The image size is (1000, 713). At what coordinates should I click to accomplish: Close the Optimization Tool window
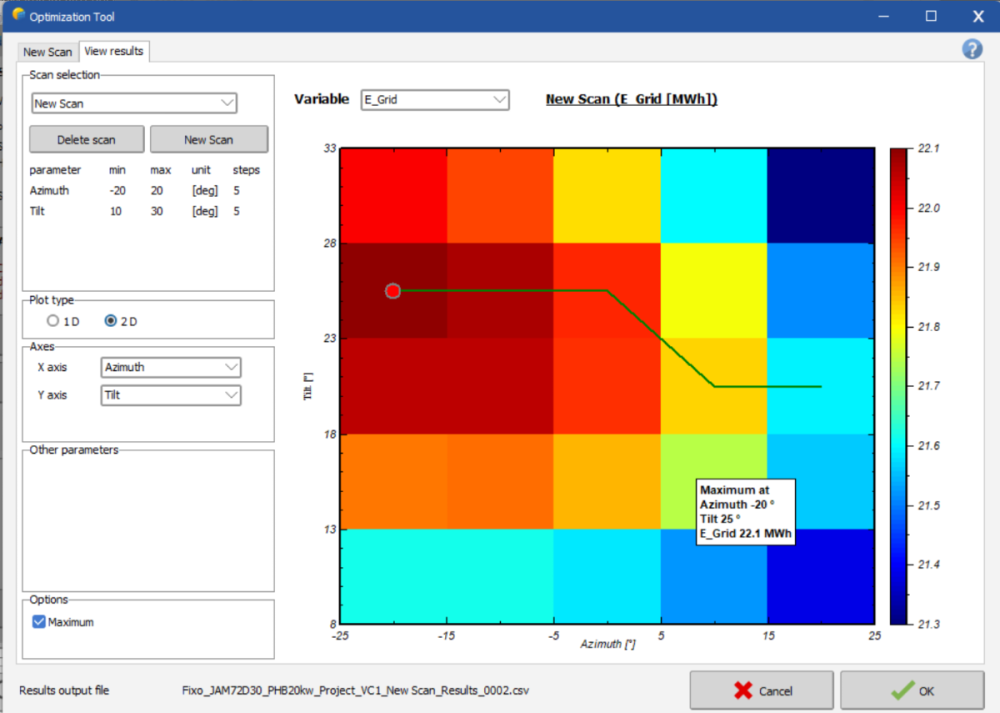click(x=977, y=16)
